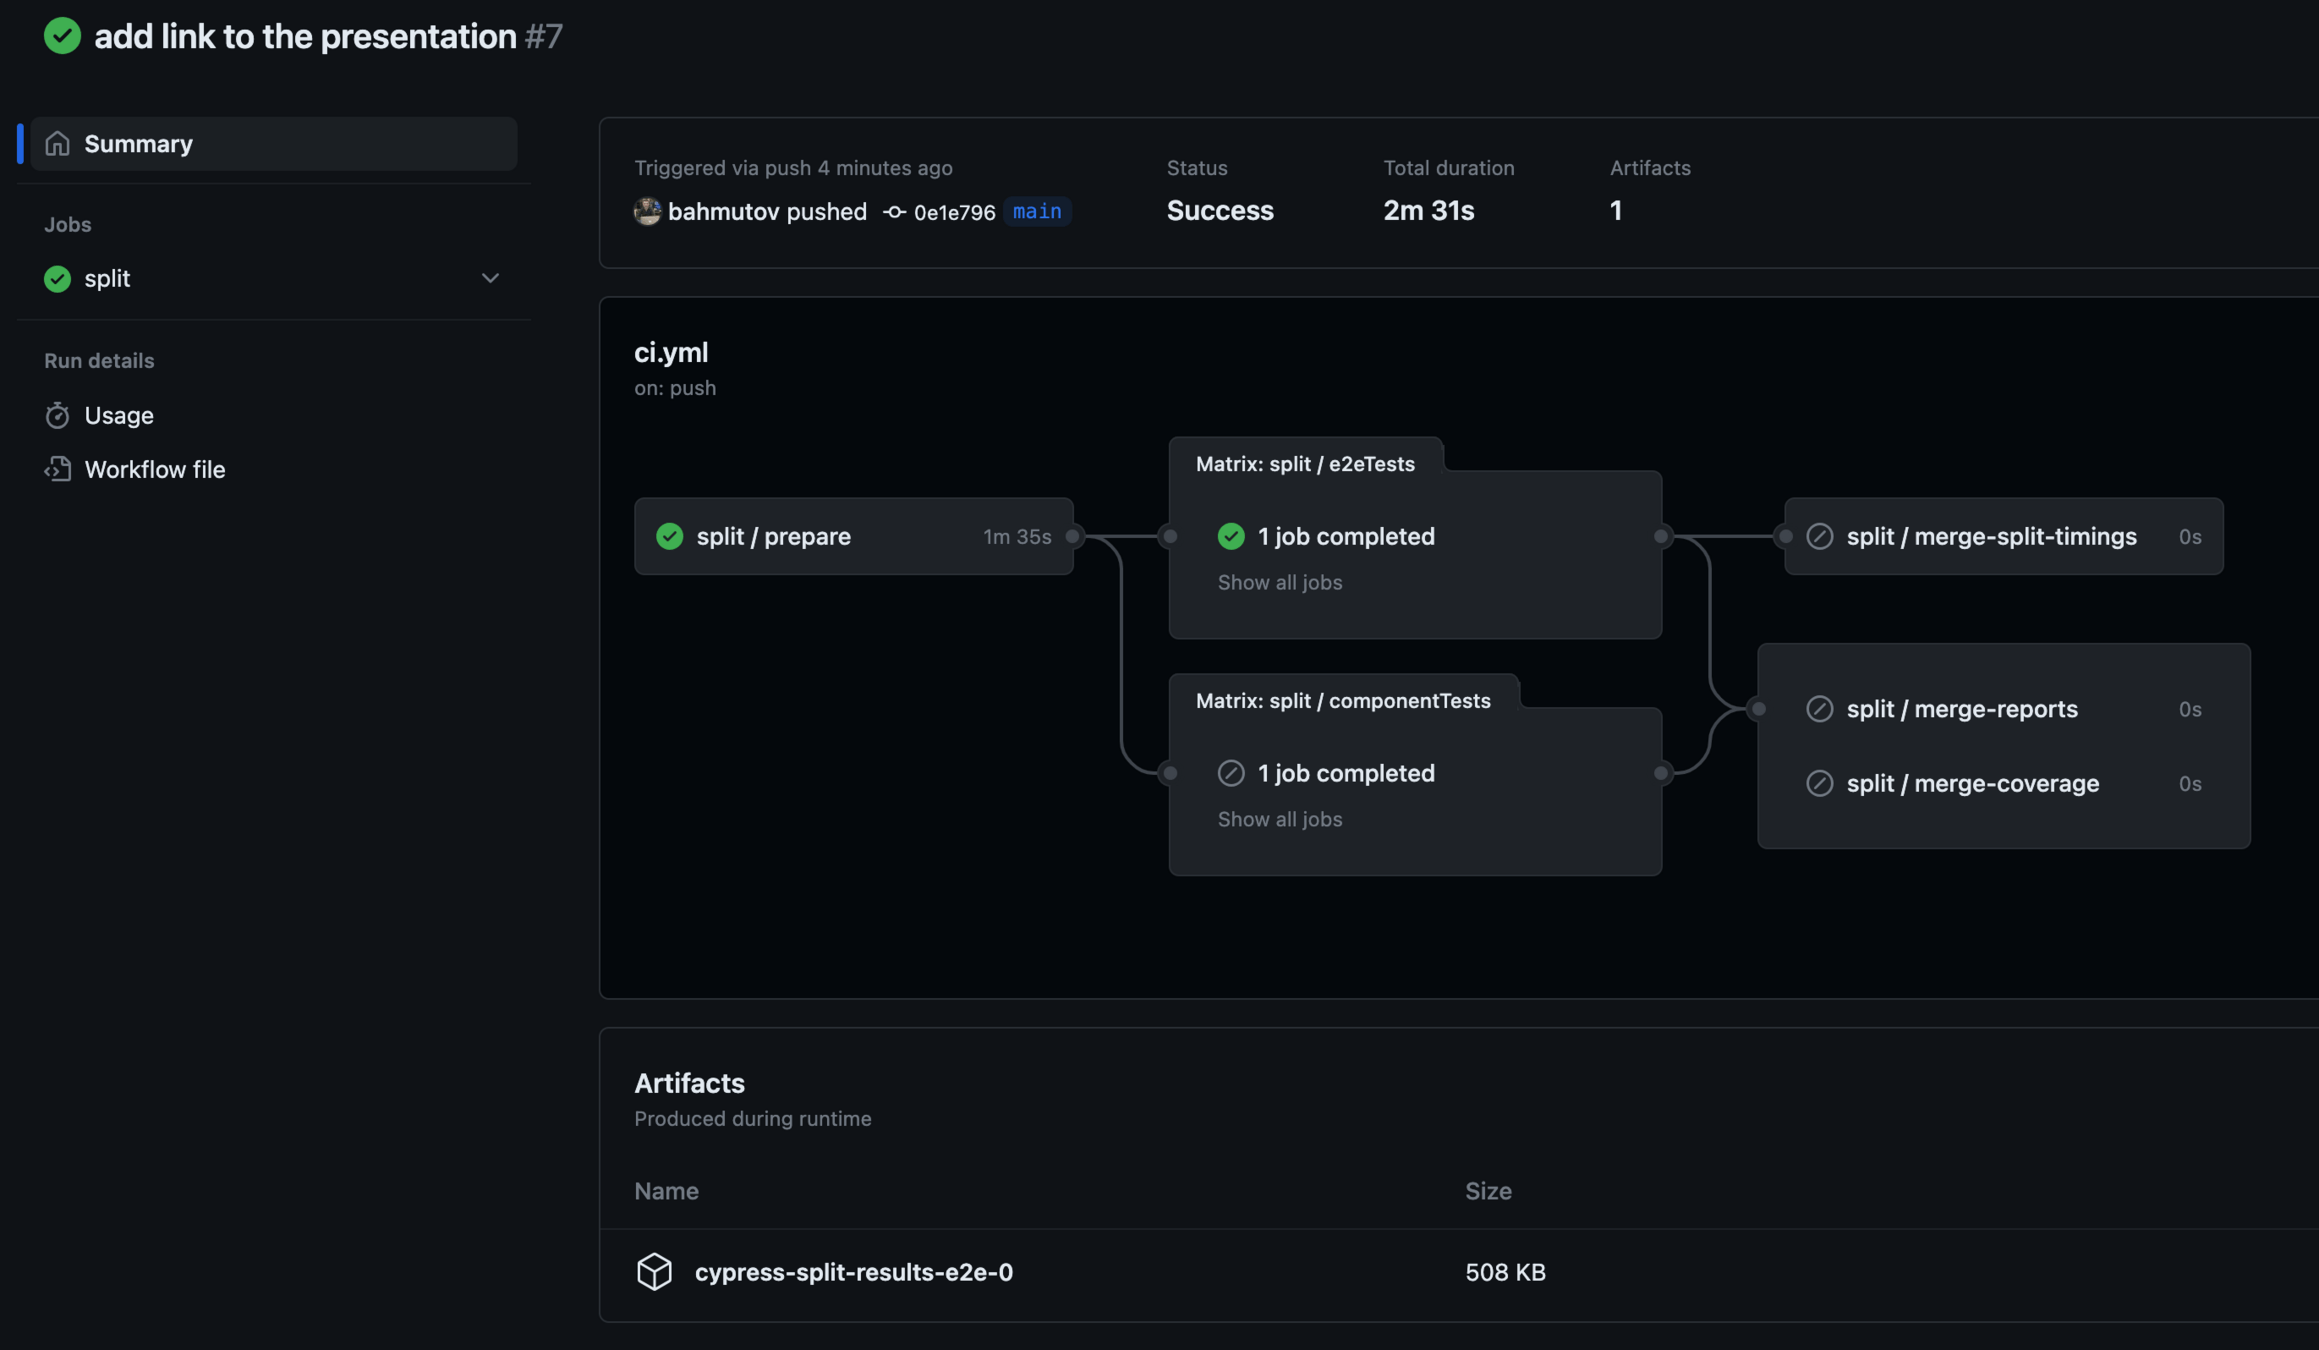Show all jobs in e2eTests matrix
This screenshot has width=2319, height=1350.
coord(1279,582)
